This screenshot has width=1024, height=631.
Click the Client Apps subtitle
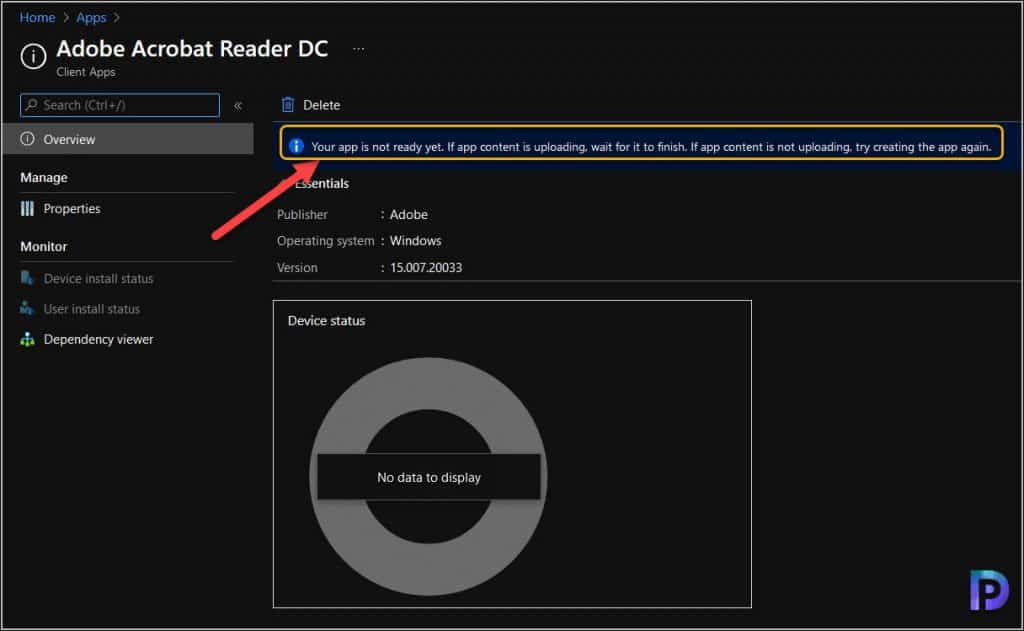point(86,72)
